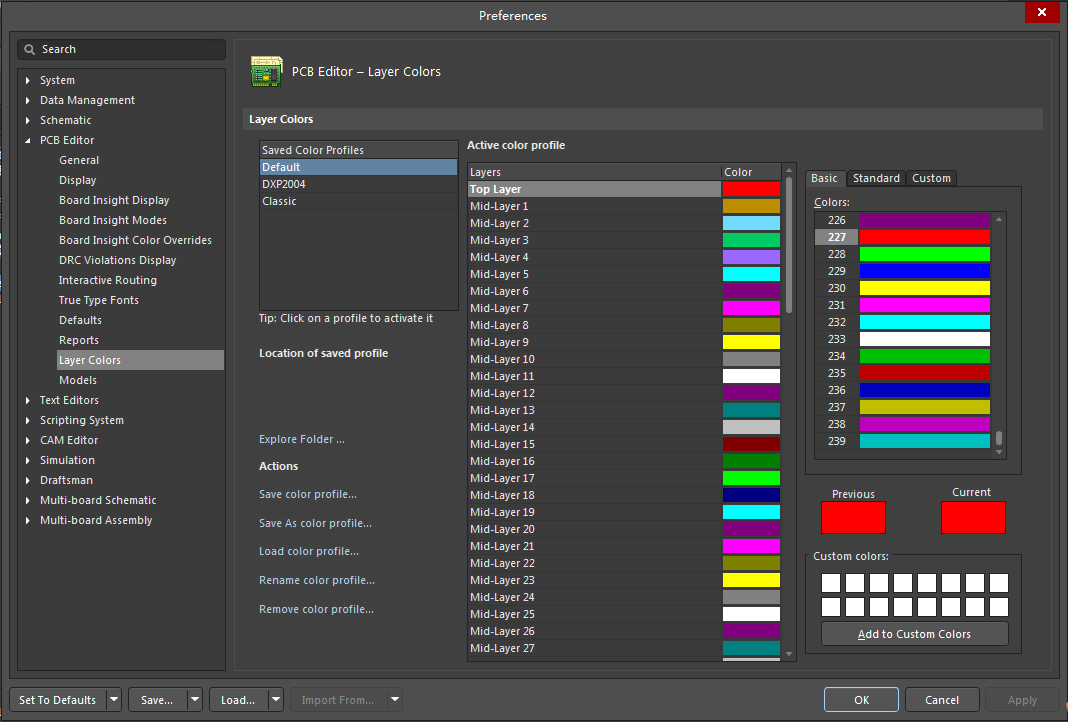Switch to the Standard colors tab
Viewport: 1068px width, 722px height.
tap(876, 178)
